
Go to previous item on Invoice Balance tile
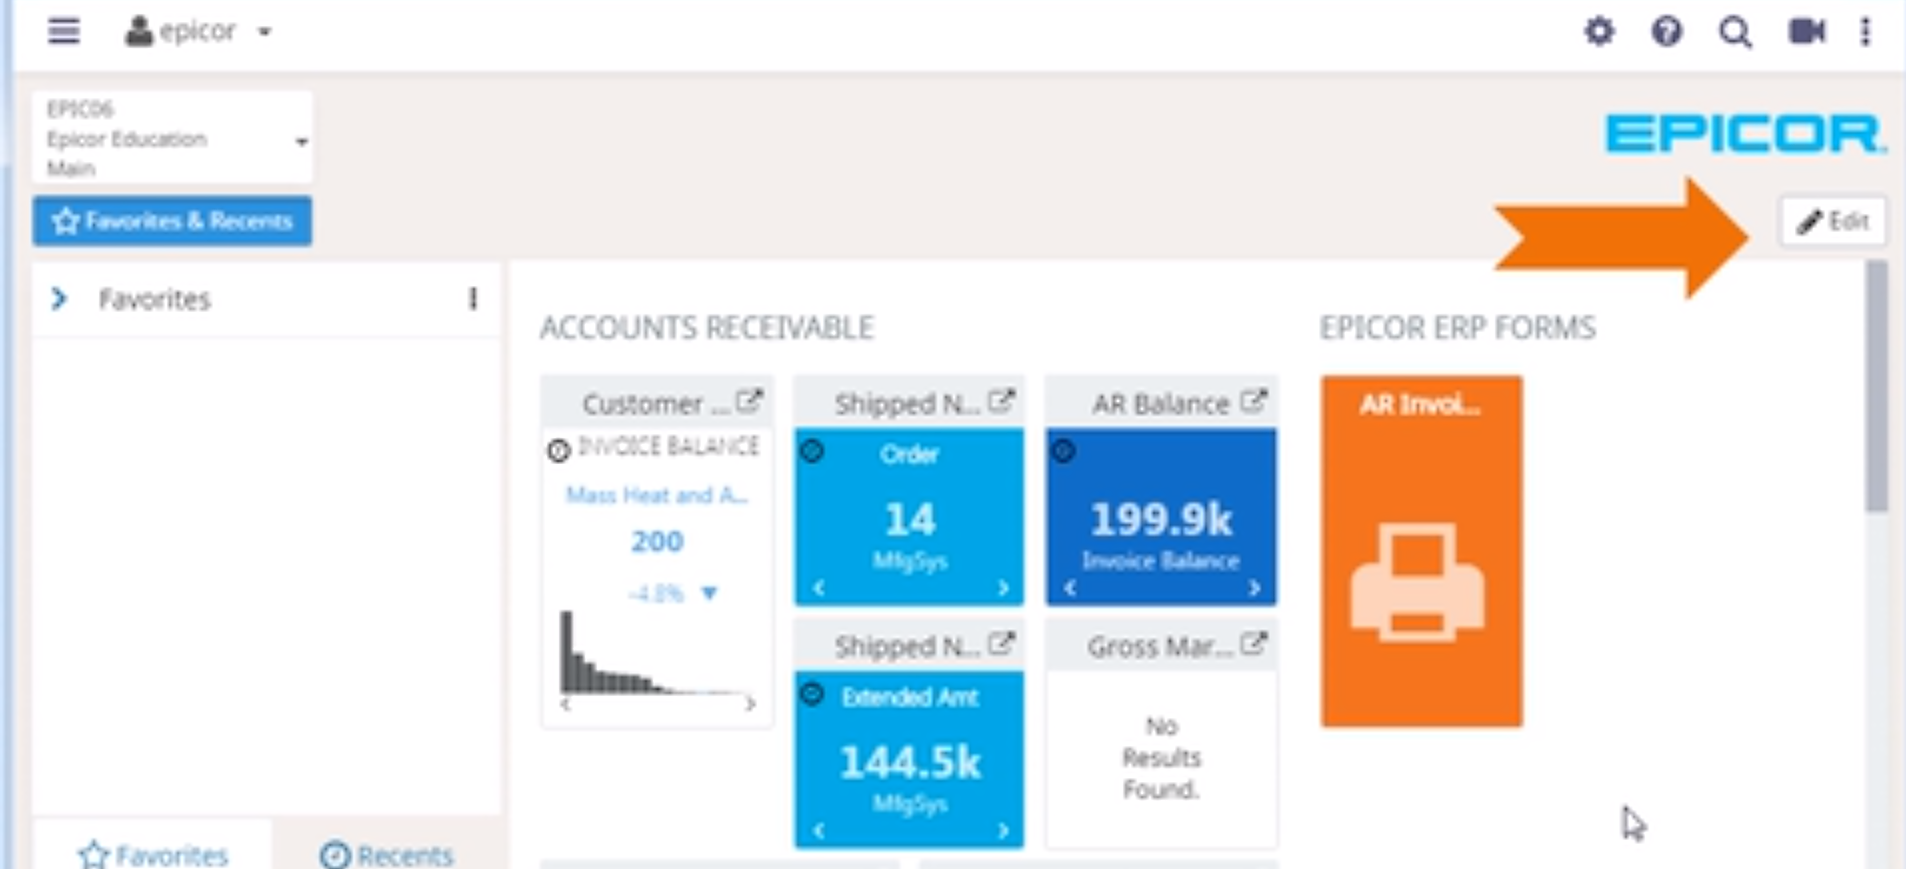pyautogui.click(x=1070, y=588)
